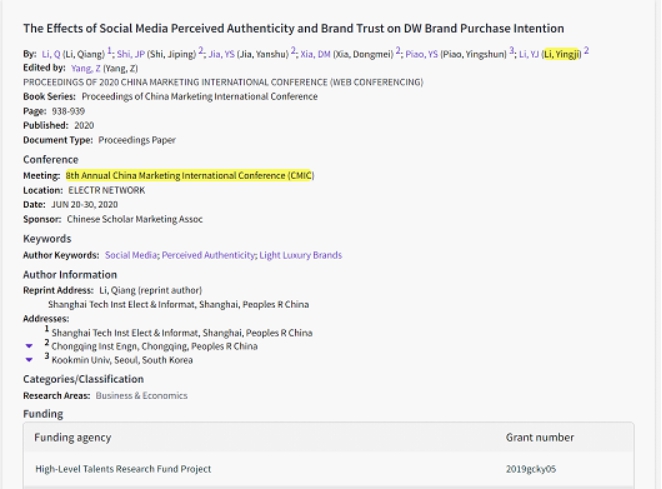Screen dimensions: 662x489
Task: Click the High-Level Talents Research Fund Project row
Action: tap(123, 469)
